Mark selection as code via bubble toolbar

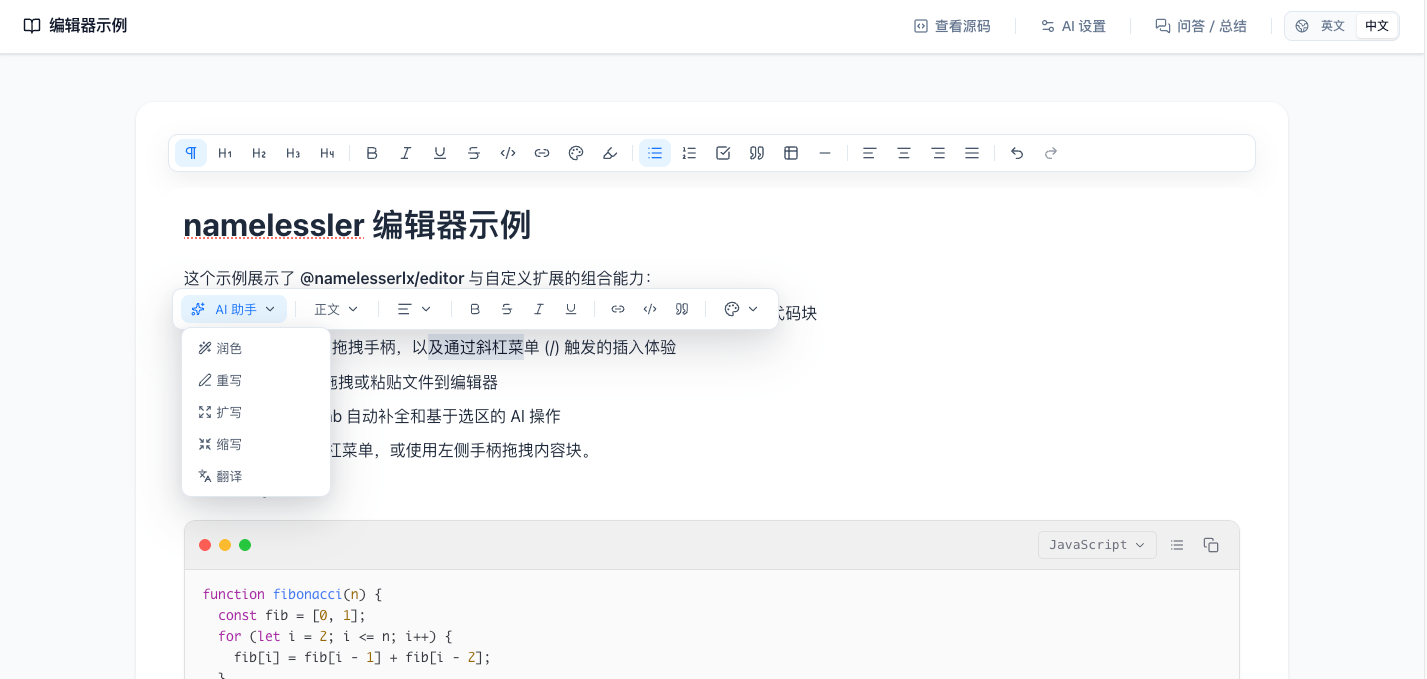coord(650,309)
